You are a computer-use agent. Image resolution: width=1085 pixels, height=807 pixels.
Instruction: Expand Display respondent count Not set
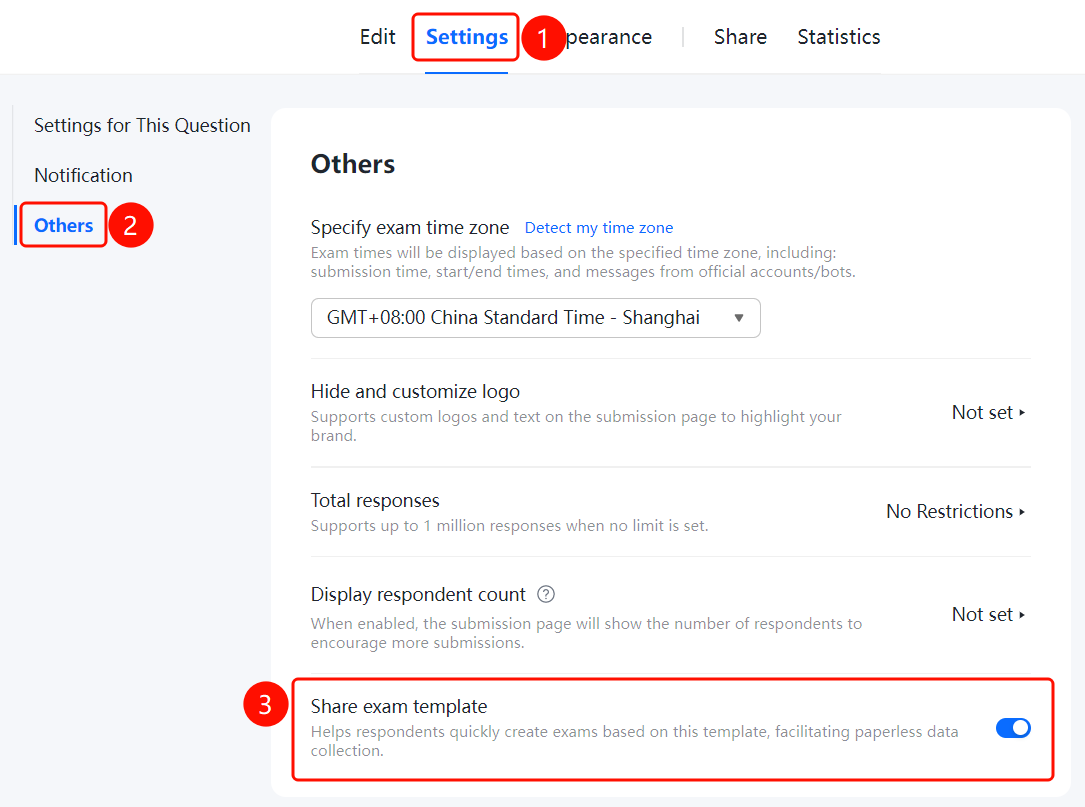pyautogui.click(x=988, y=615)
